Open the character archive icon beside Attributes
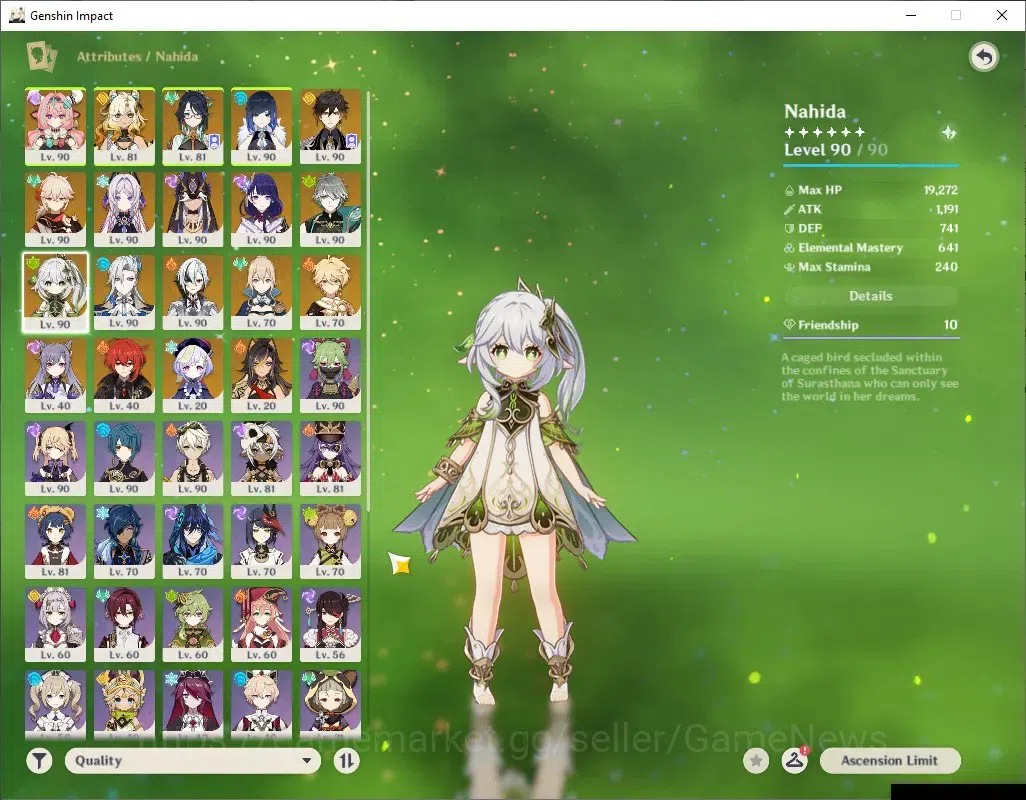This screenshot has height=800, width=1026. pyautogui.click(x=42, y=56)
